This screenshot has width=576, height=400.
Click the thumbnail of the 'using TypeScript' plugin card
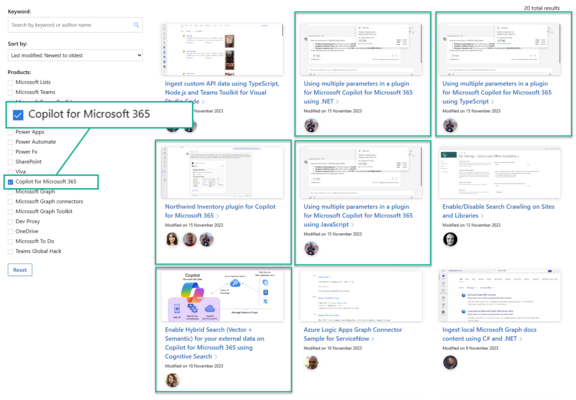(500, 50)
